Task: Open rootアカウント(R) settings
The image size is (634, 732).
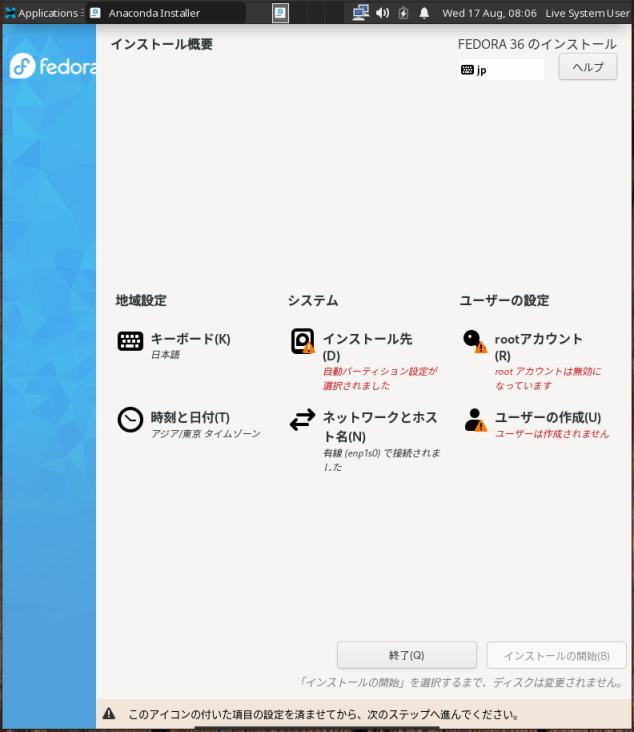Action: pyautogui.click(x=538, y=346)
